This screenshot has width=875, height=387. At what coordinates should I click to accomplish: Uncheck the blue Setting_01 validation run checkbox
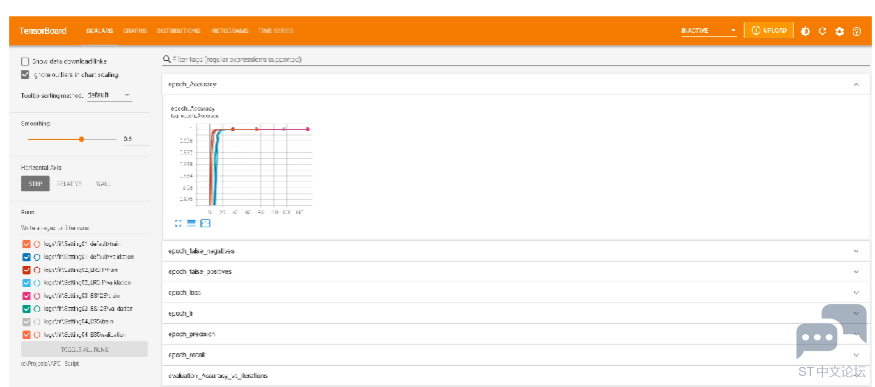point(26,257)
